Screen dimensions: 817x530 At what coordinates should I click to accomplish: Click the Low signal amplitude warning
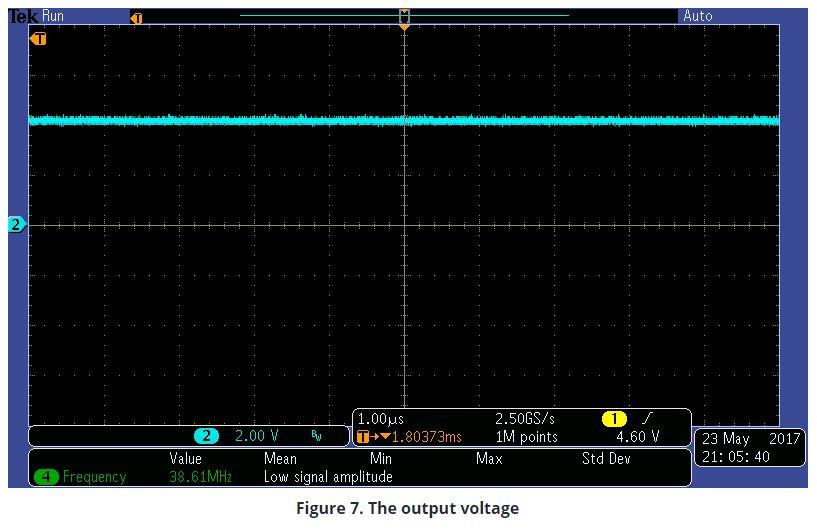point(328,476)
